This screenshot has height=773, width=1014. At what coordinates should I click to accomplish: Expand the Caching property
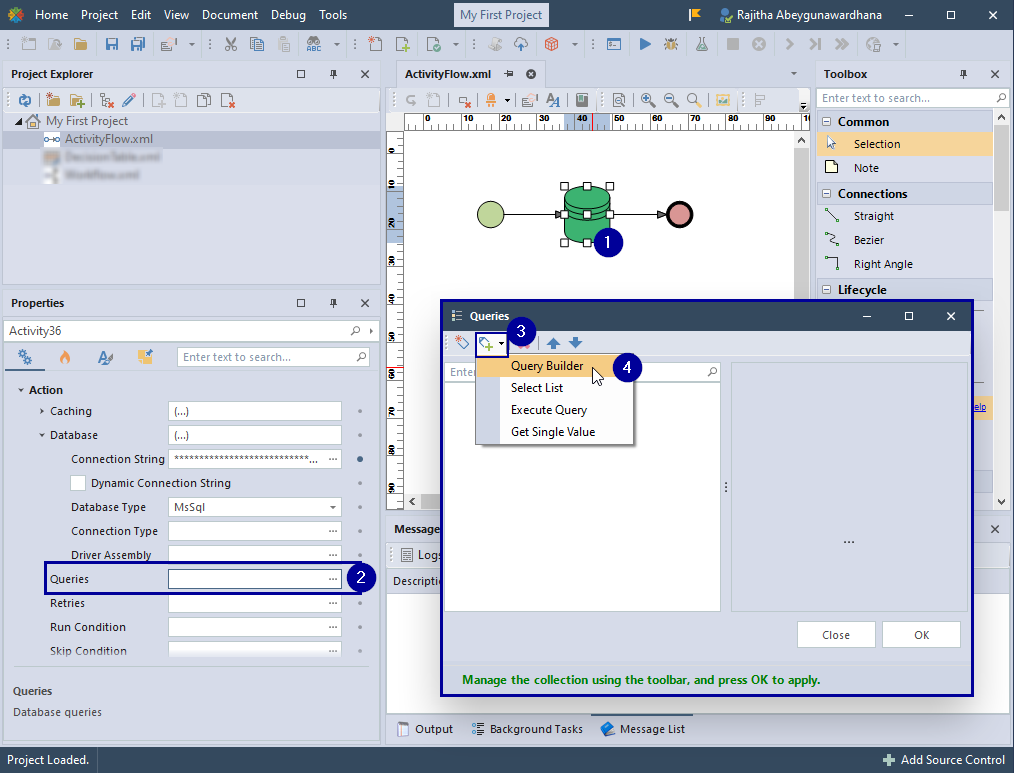(x=42, y=411)
